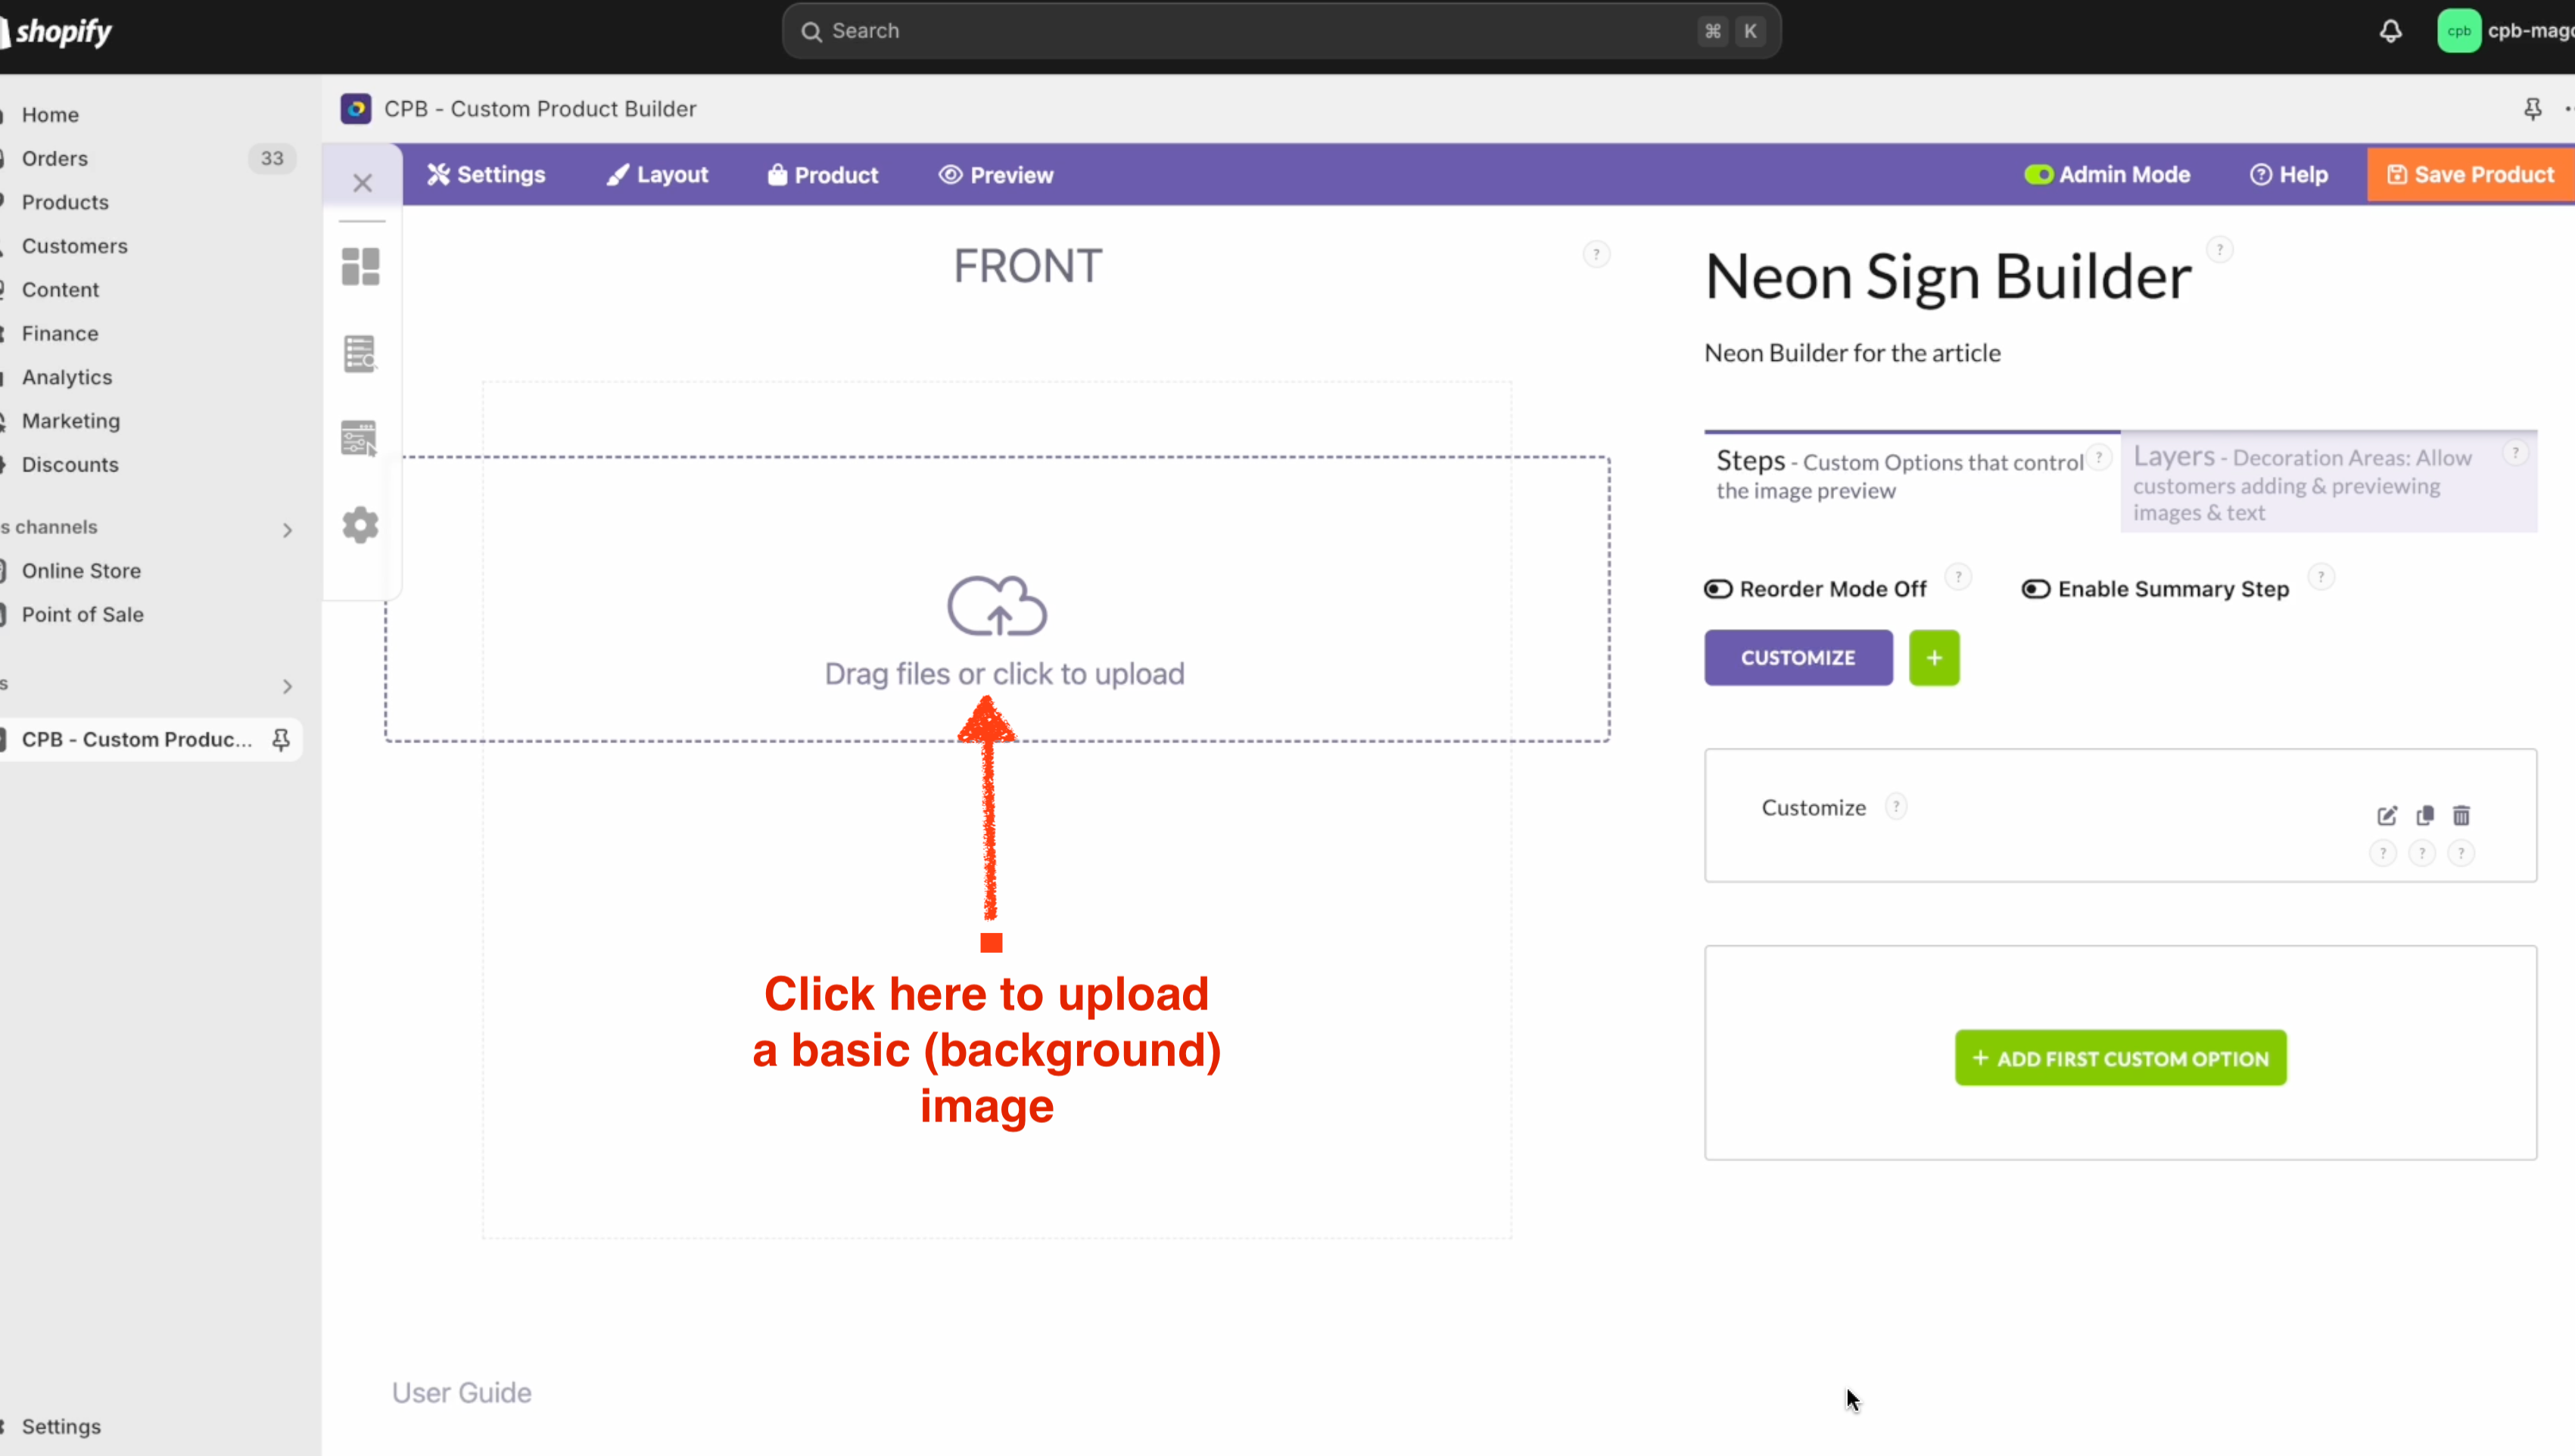
Task: Click the gear settings icon in sidebar
Action: [361, 525]
